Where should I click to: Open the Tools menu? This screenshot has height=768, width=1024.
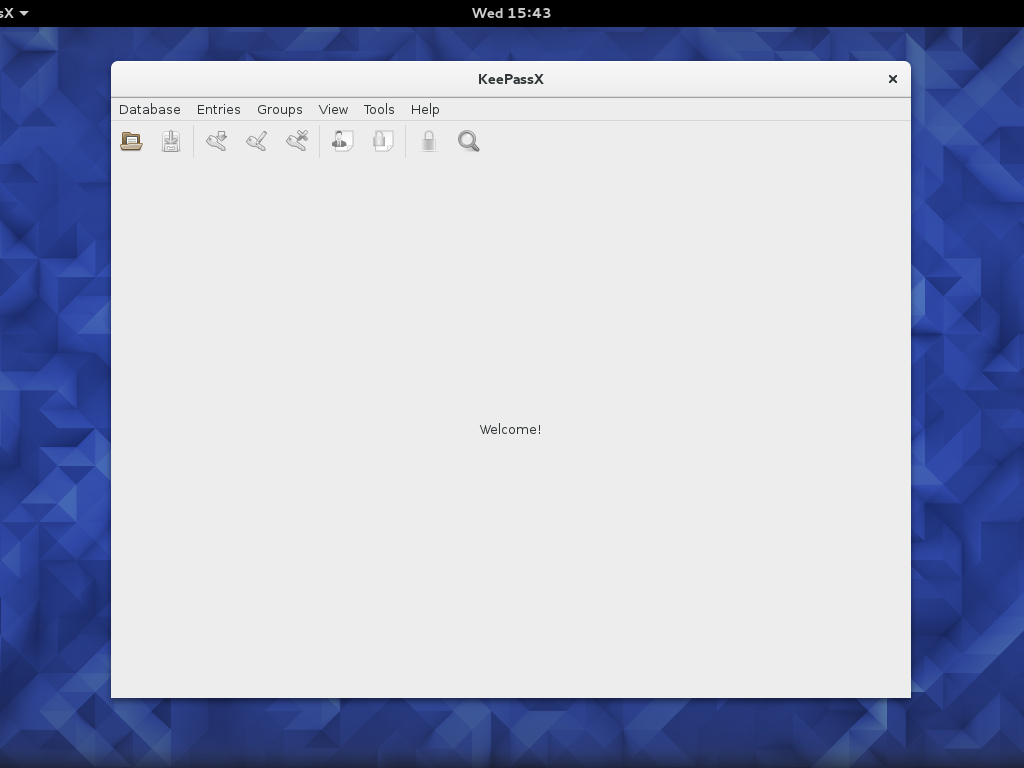[x=379, y=110]
